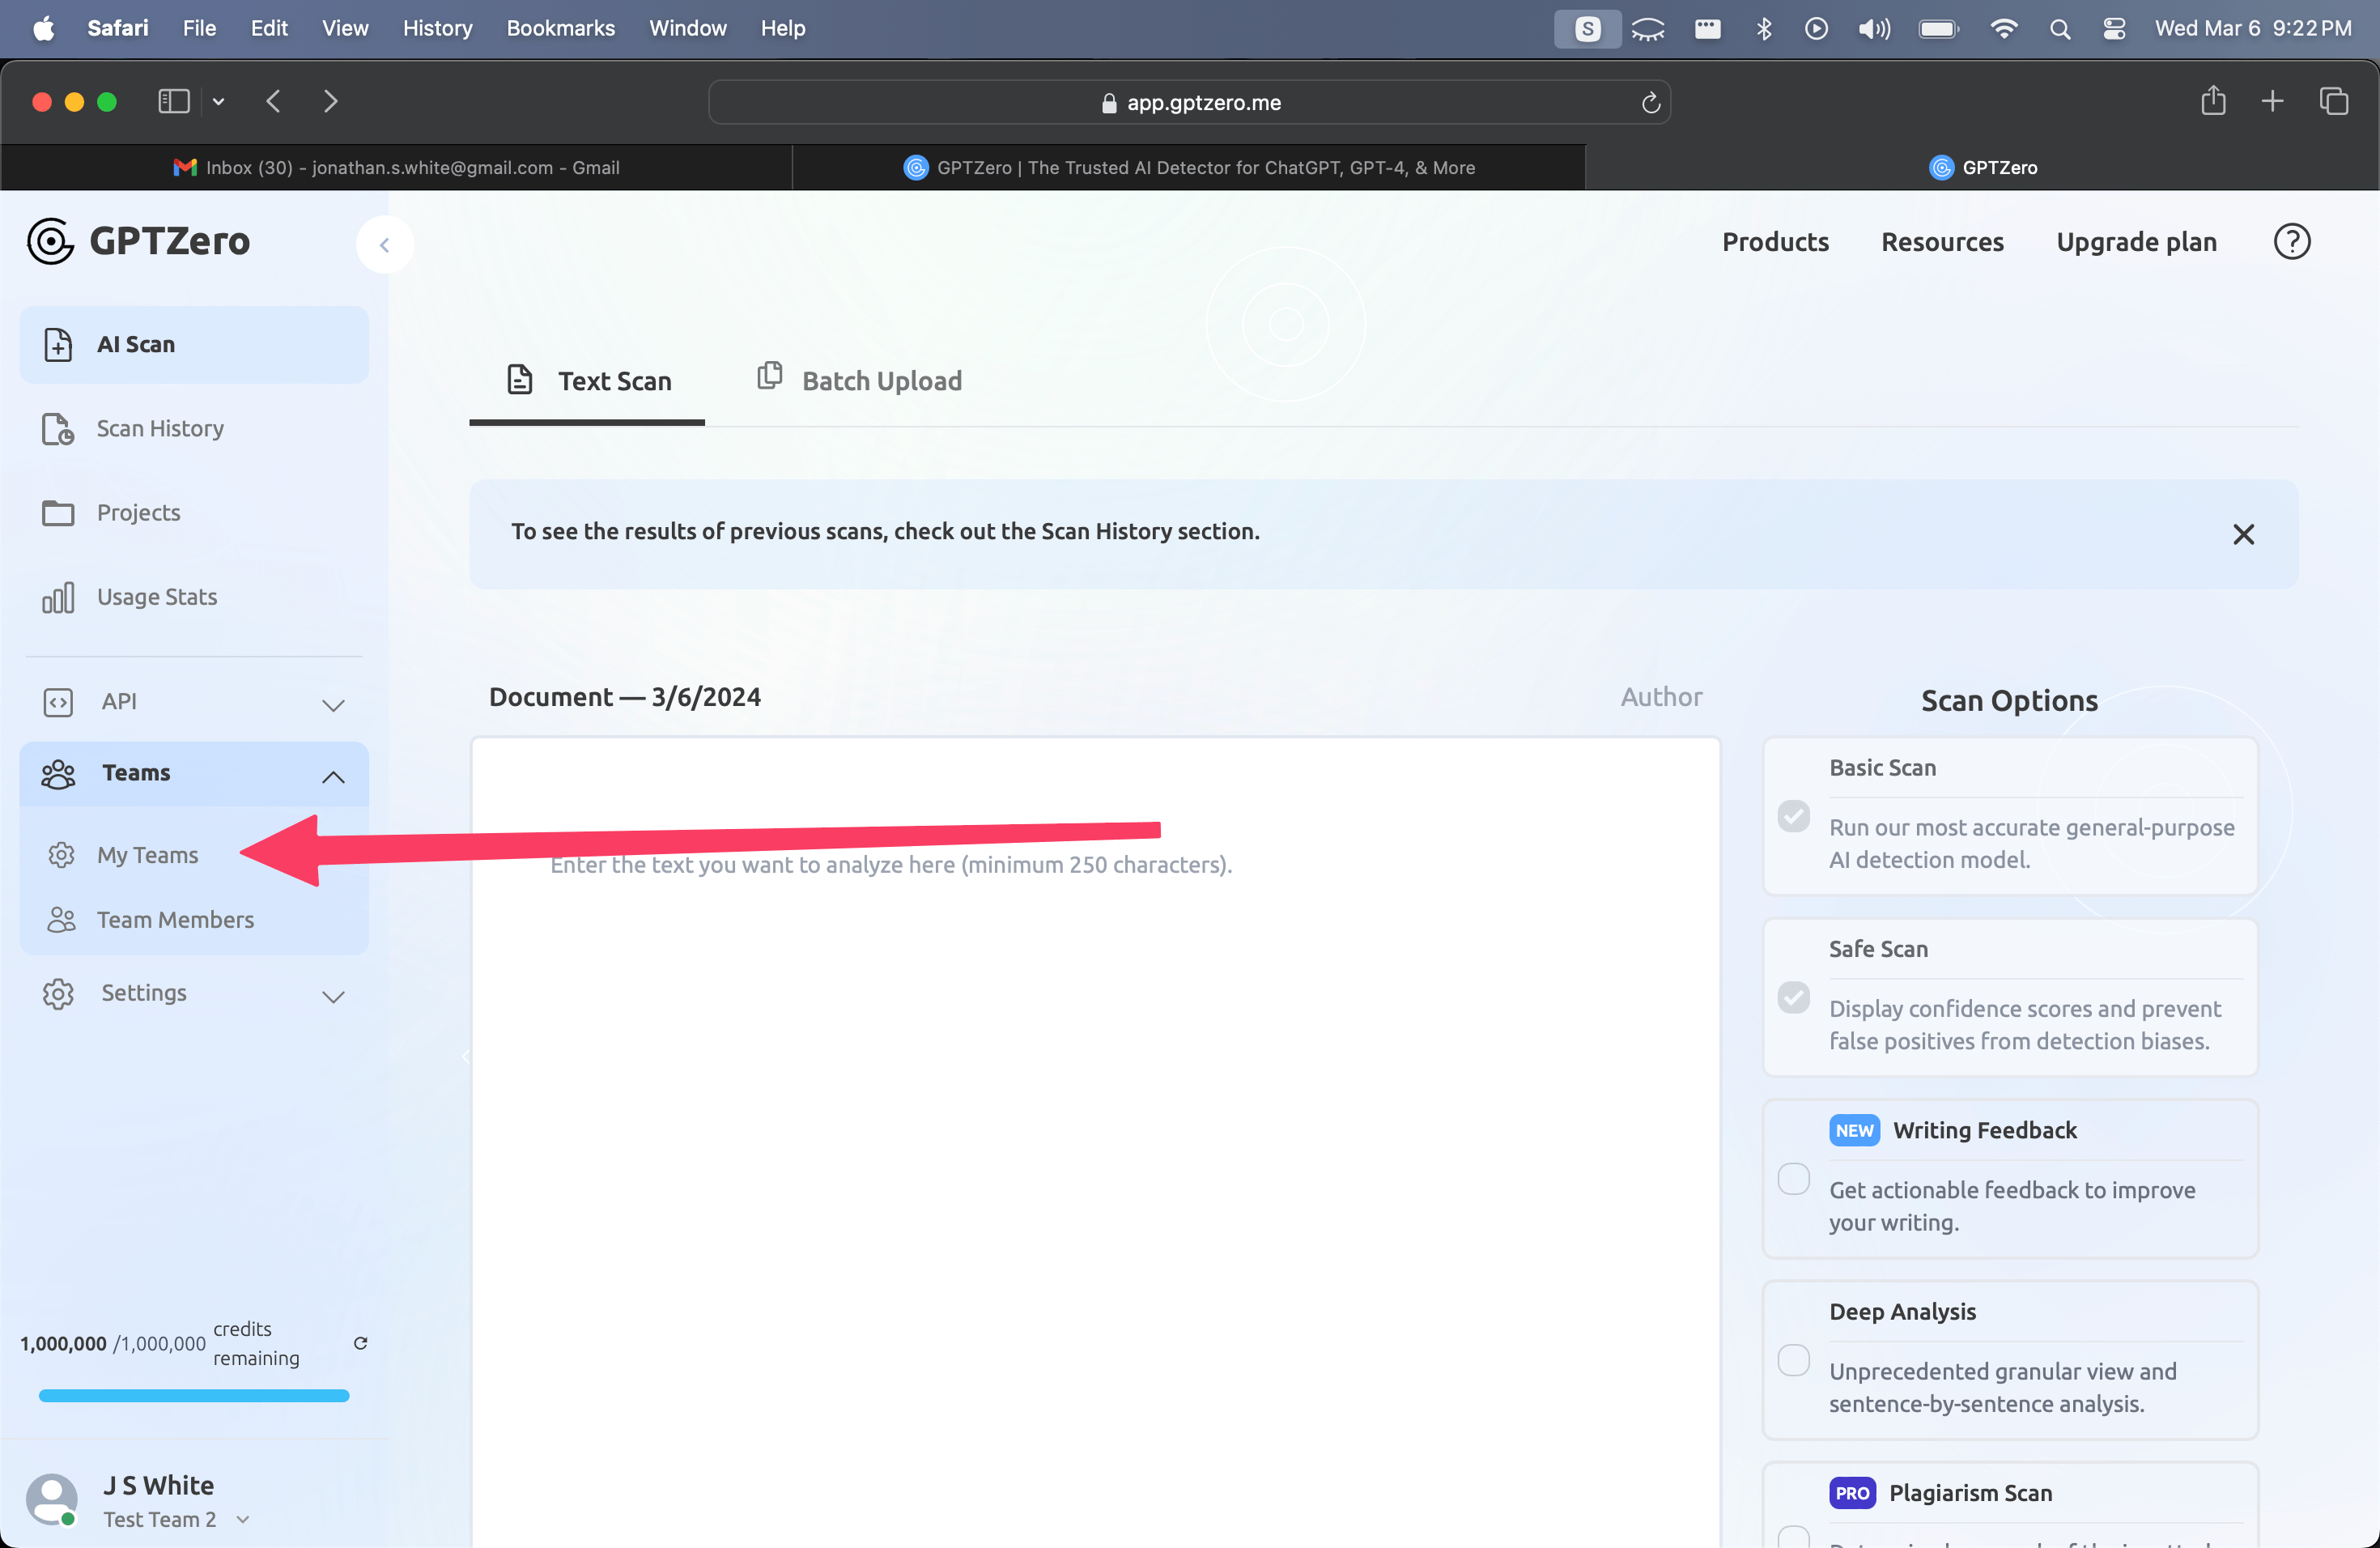2380x1548 pixels.
Task: Open Resources navigation link
Action: point(1942,242)
